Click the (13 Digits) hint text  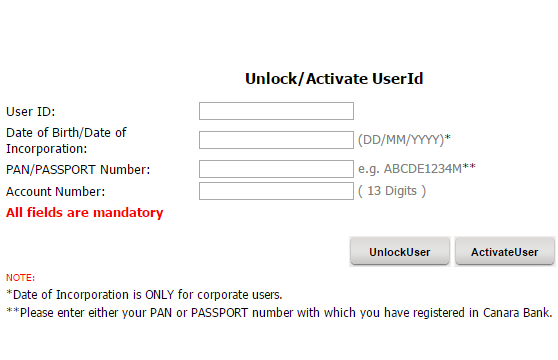point(392,191)
